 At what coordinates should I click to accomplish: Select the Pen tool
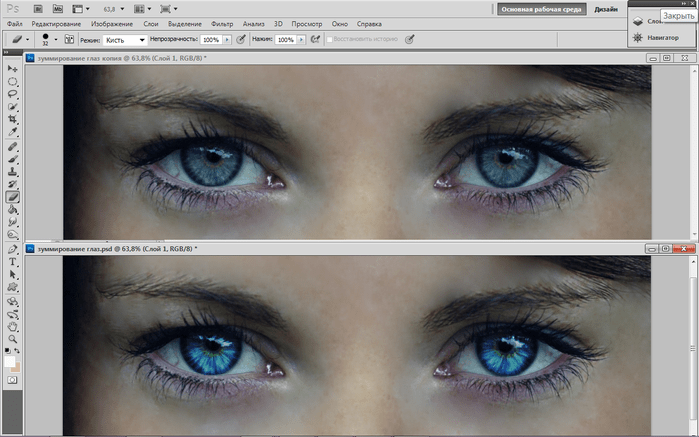pos(12,249)
